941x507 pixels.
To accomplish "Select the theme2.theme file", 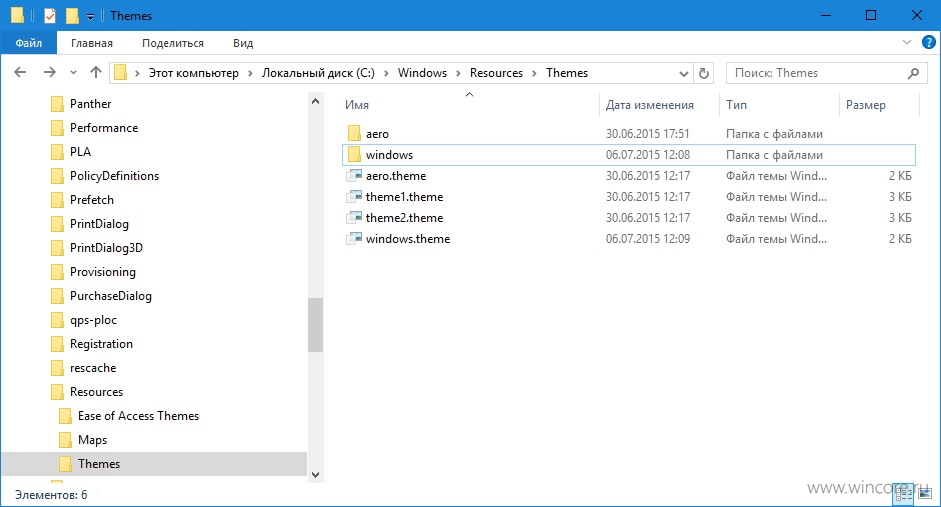I will 628,218.
